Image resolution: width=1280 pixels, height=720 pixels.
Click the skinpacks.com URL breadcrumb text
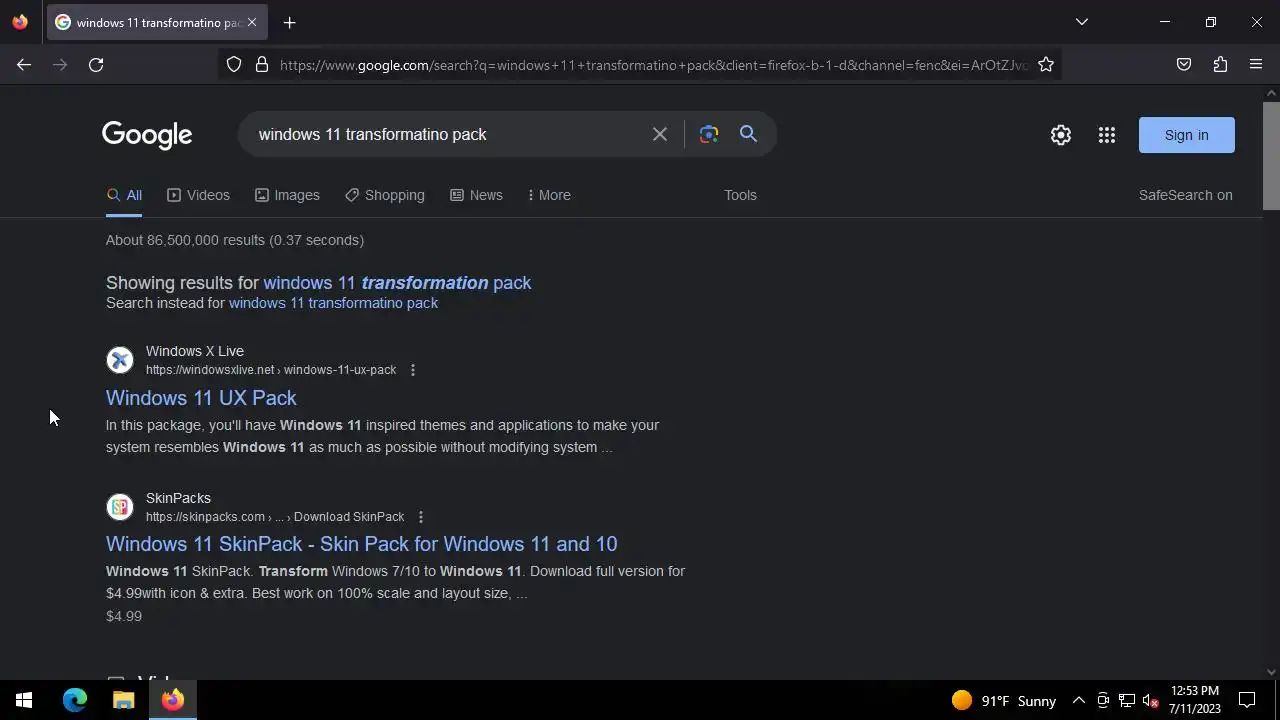[x=275, y=517]
